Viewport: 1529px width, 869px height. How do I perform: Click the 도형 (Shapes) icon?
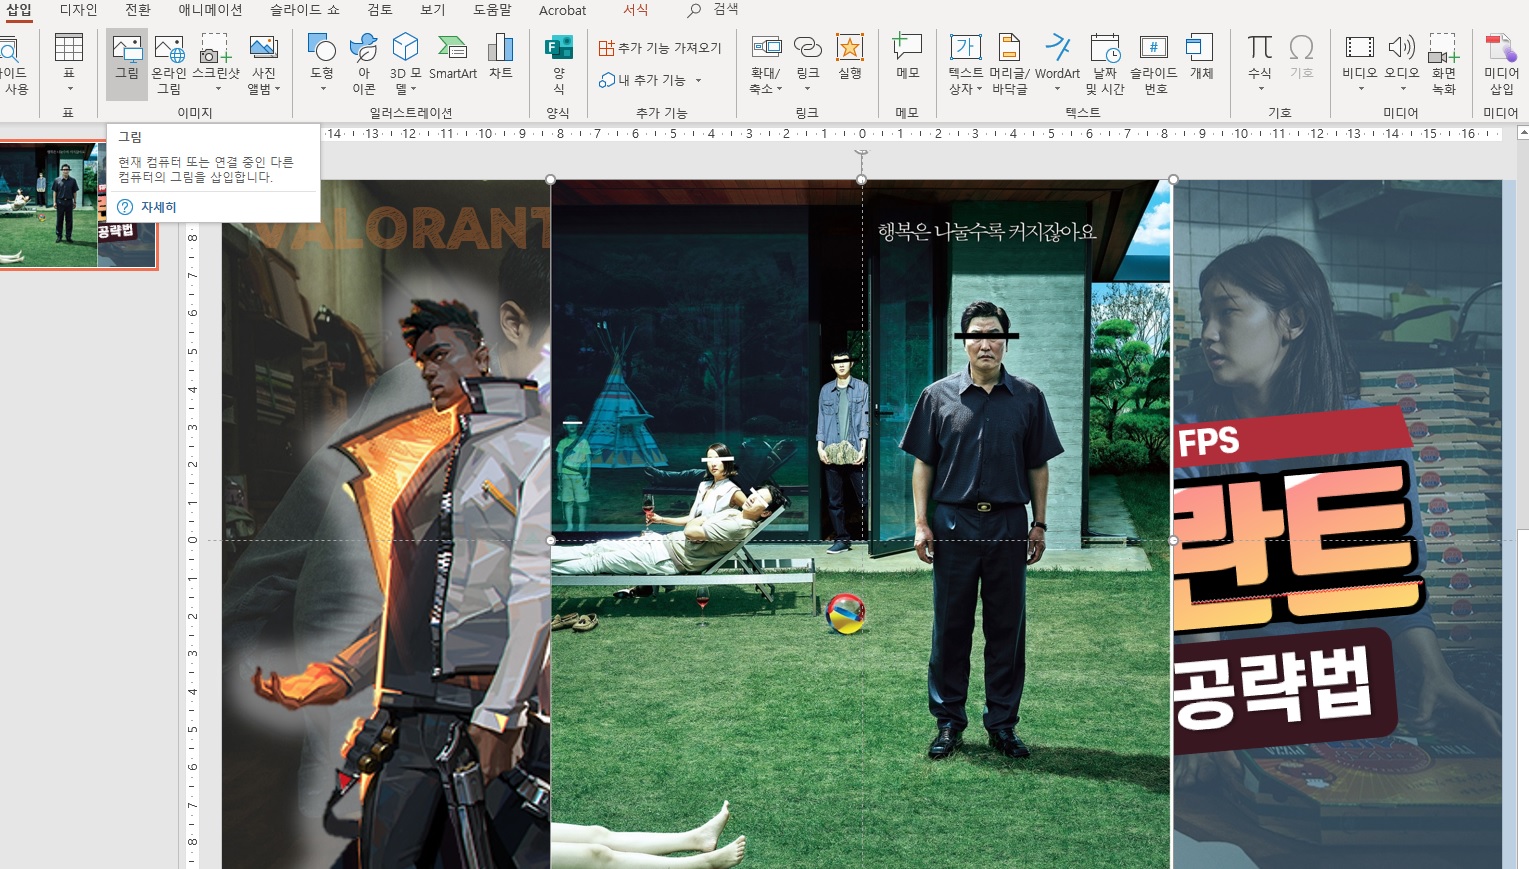tap(321, 47)
